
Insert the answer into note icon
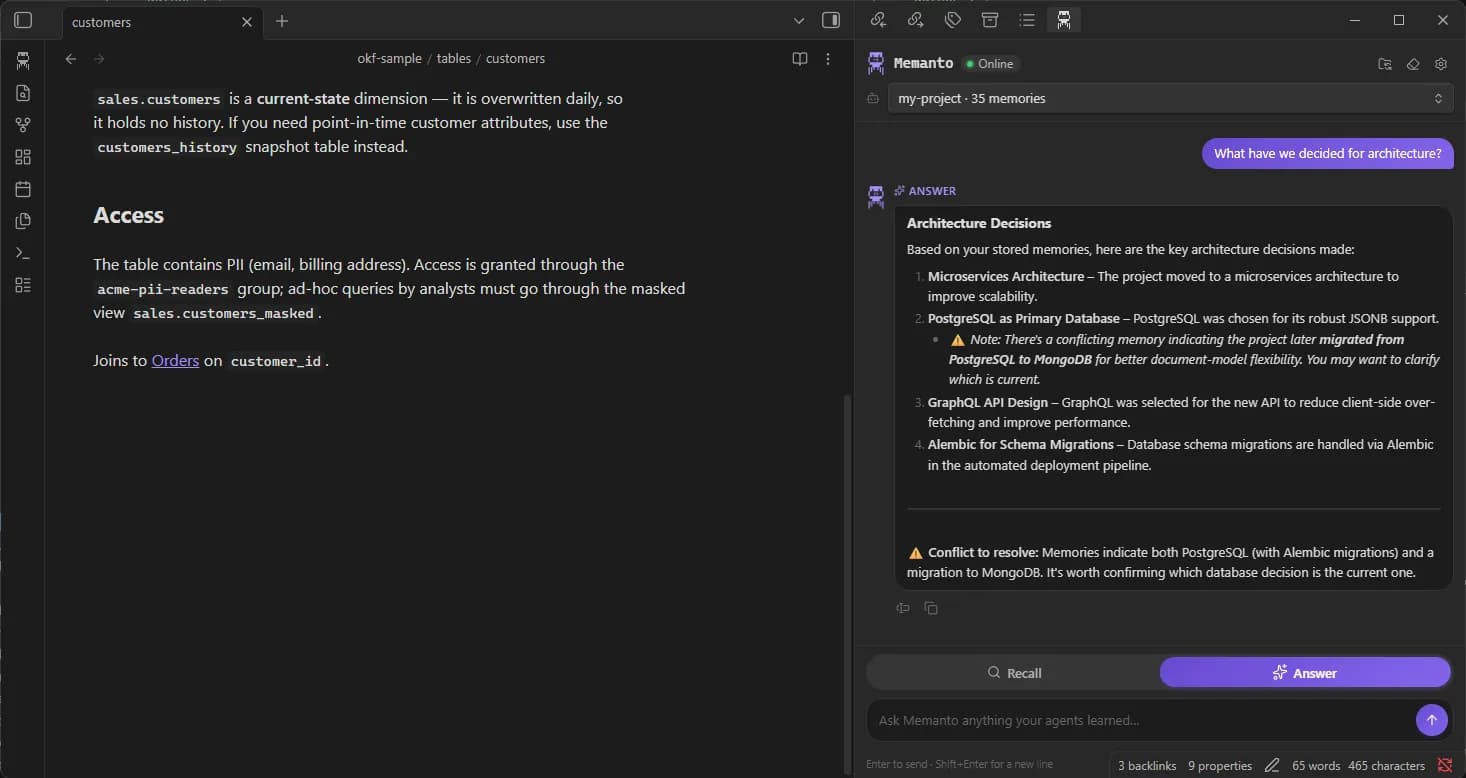[903, 608]
